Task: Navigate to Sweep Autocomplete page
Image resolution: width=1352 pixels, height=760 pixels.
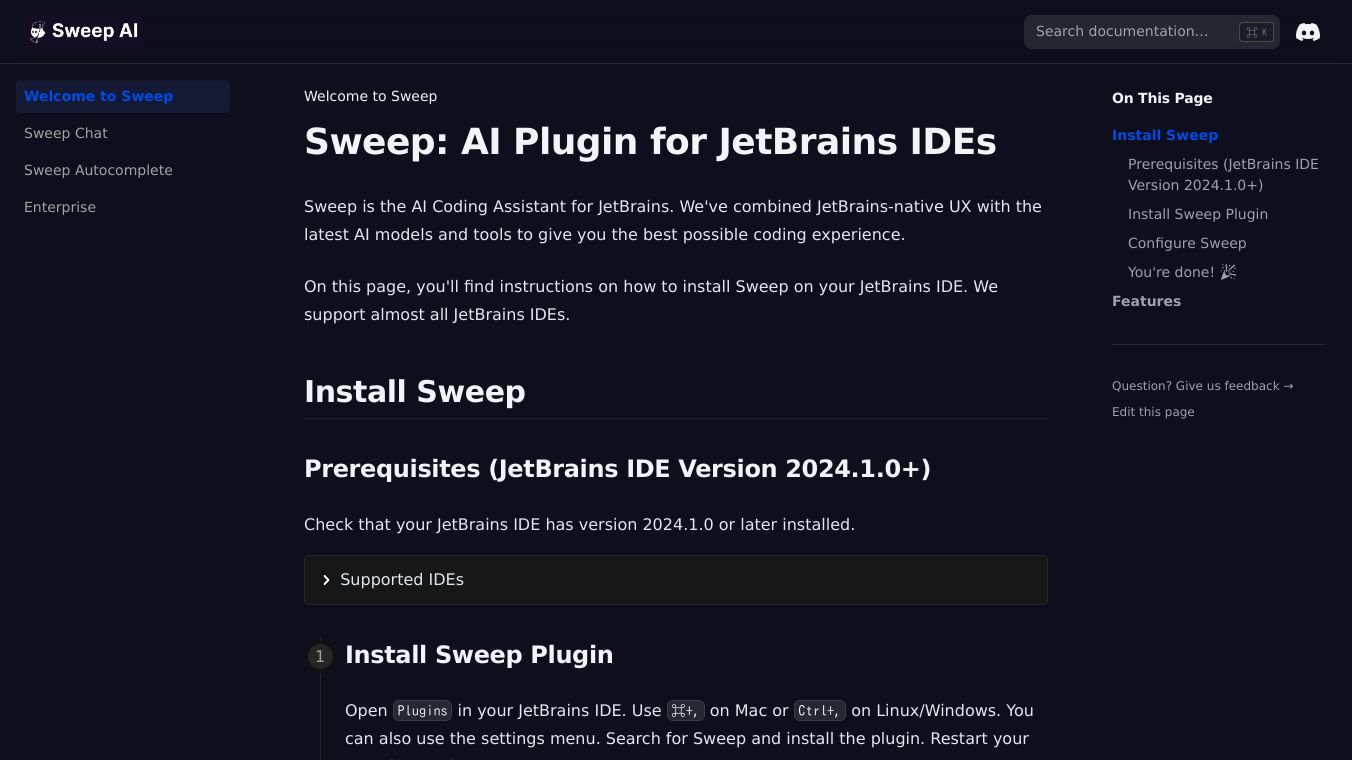Action: point(98,170)
